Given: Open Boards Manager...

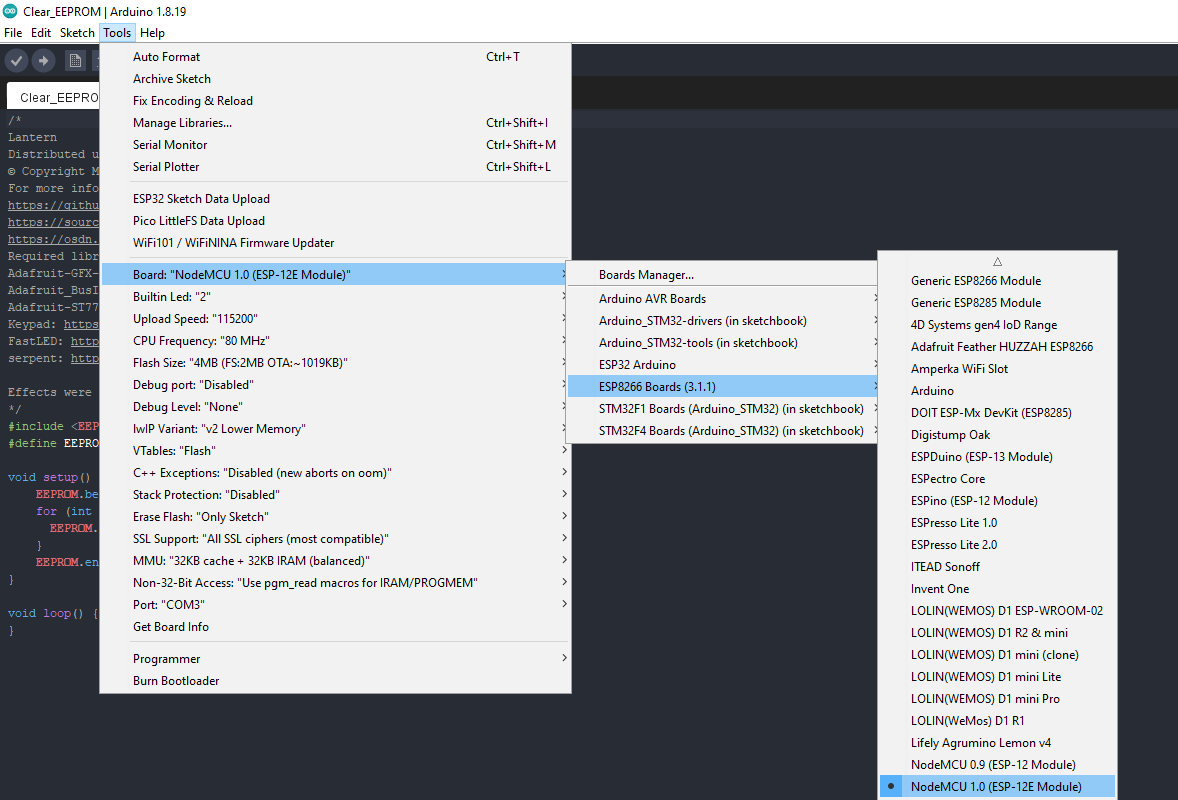Looking at the screenshot, I should tap(646, 275).
